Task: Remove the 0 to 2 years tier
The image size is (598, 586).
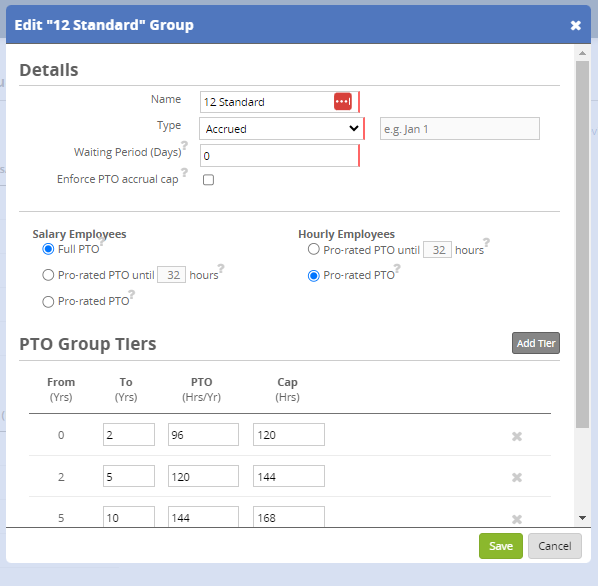Action: (x=517, y=436)
